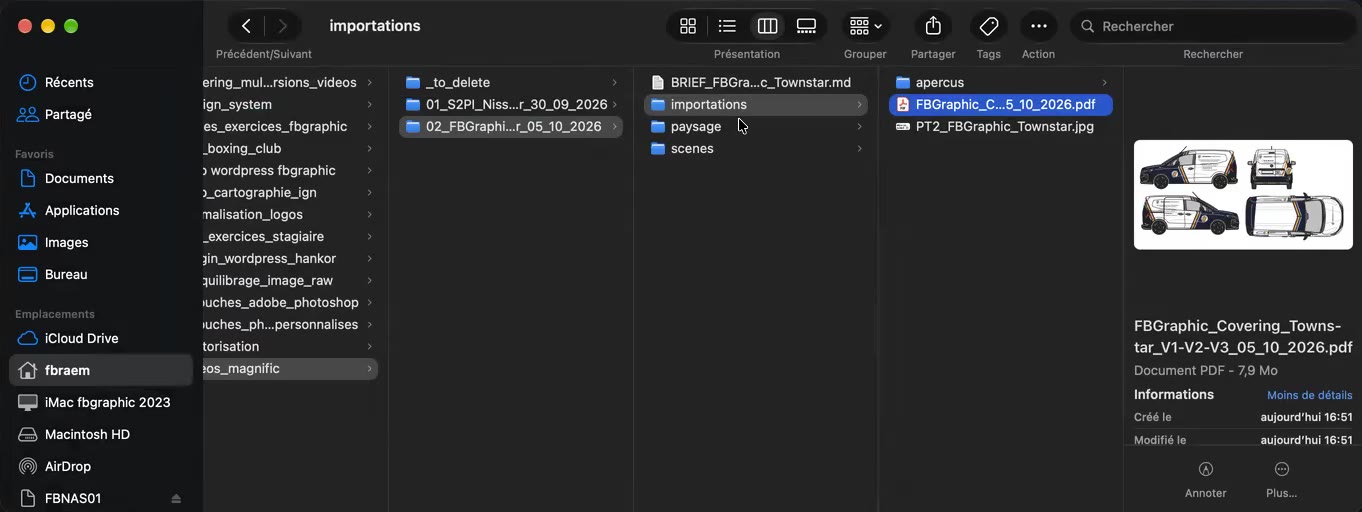Switch to list view
The image size is (1362, 512).
click(x=727, y=26)
